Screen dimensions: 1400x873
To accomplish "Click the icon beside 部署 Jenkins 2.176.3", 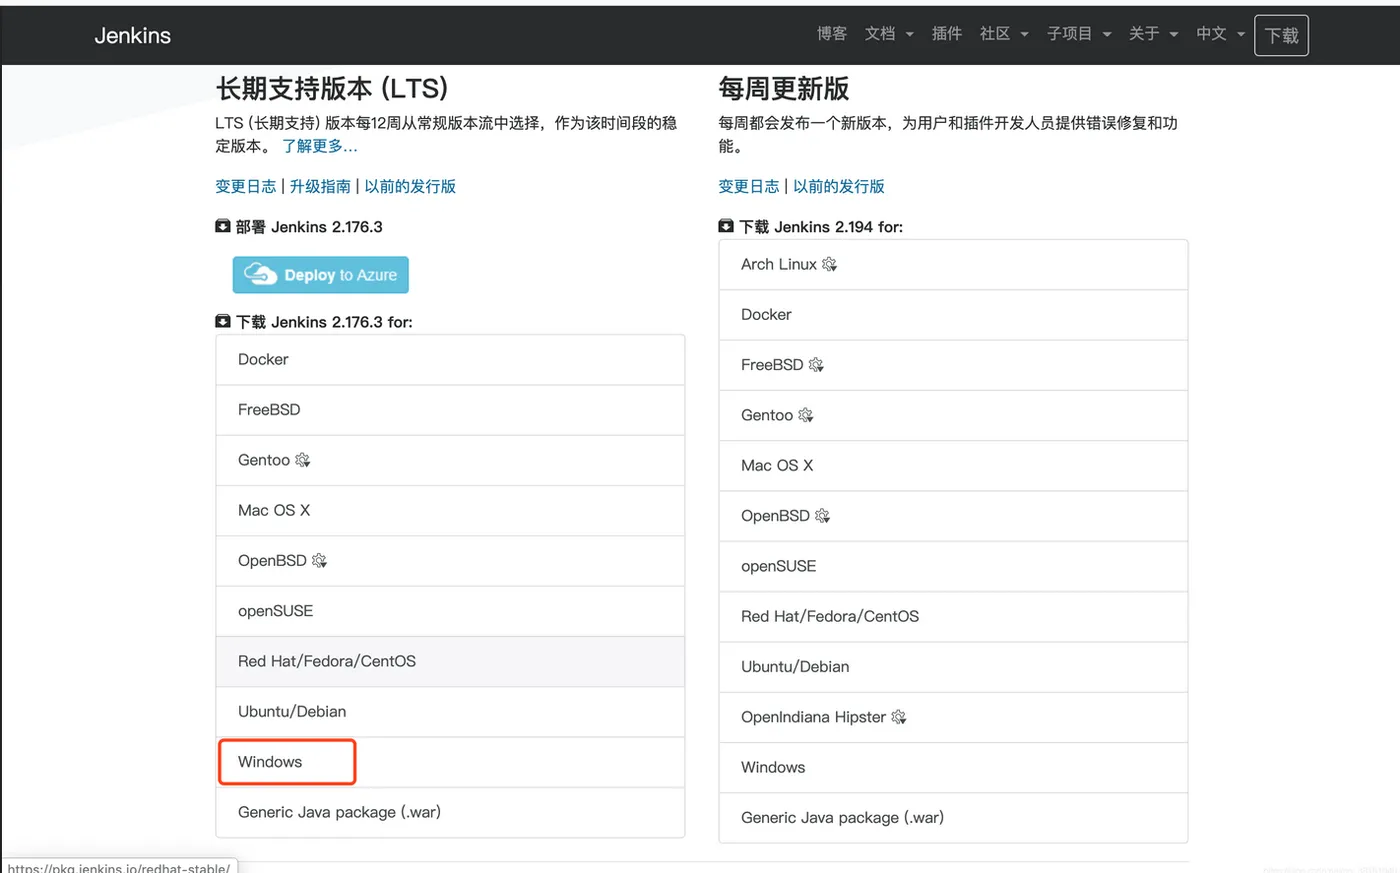I will (x=223, y=227).
